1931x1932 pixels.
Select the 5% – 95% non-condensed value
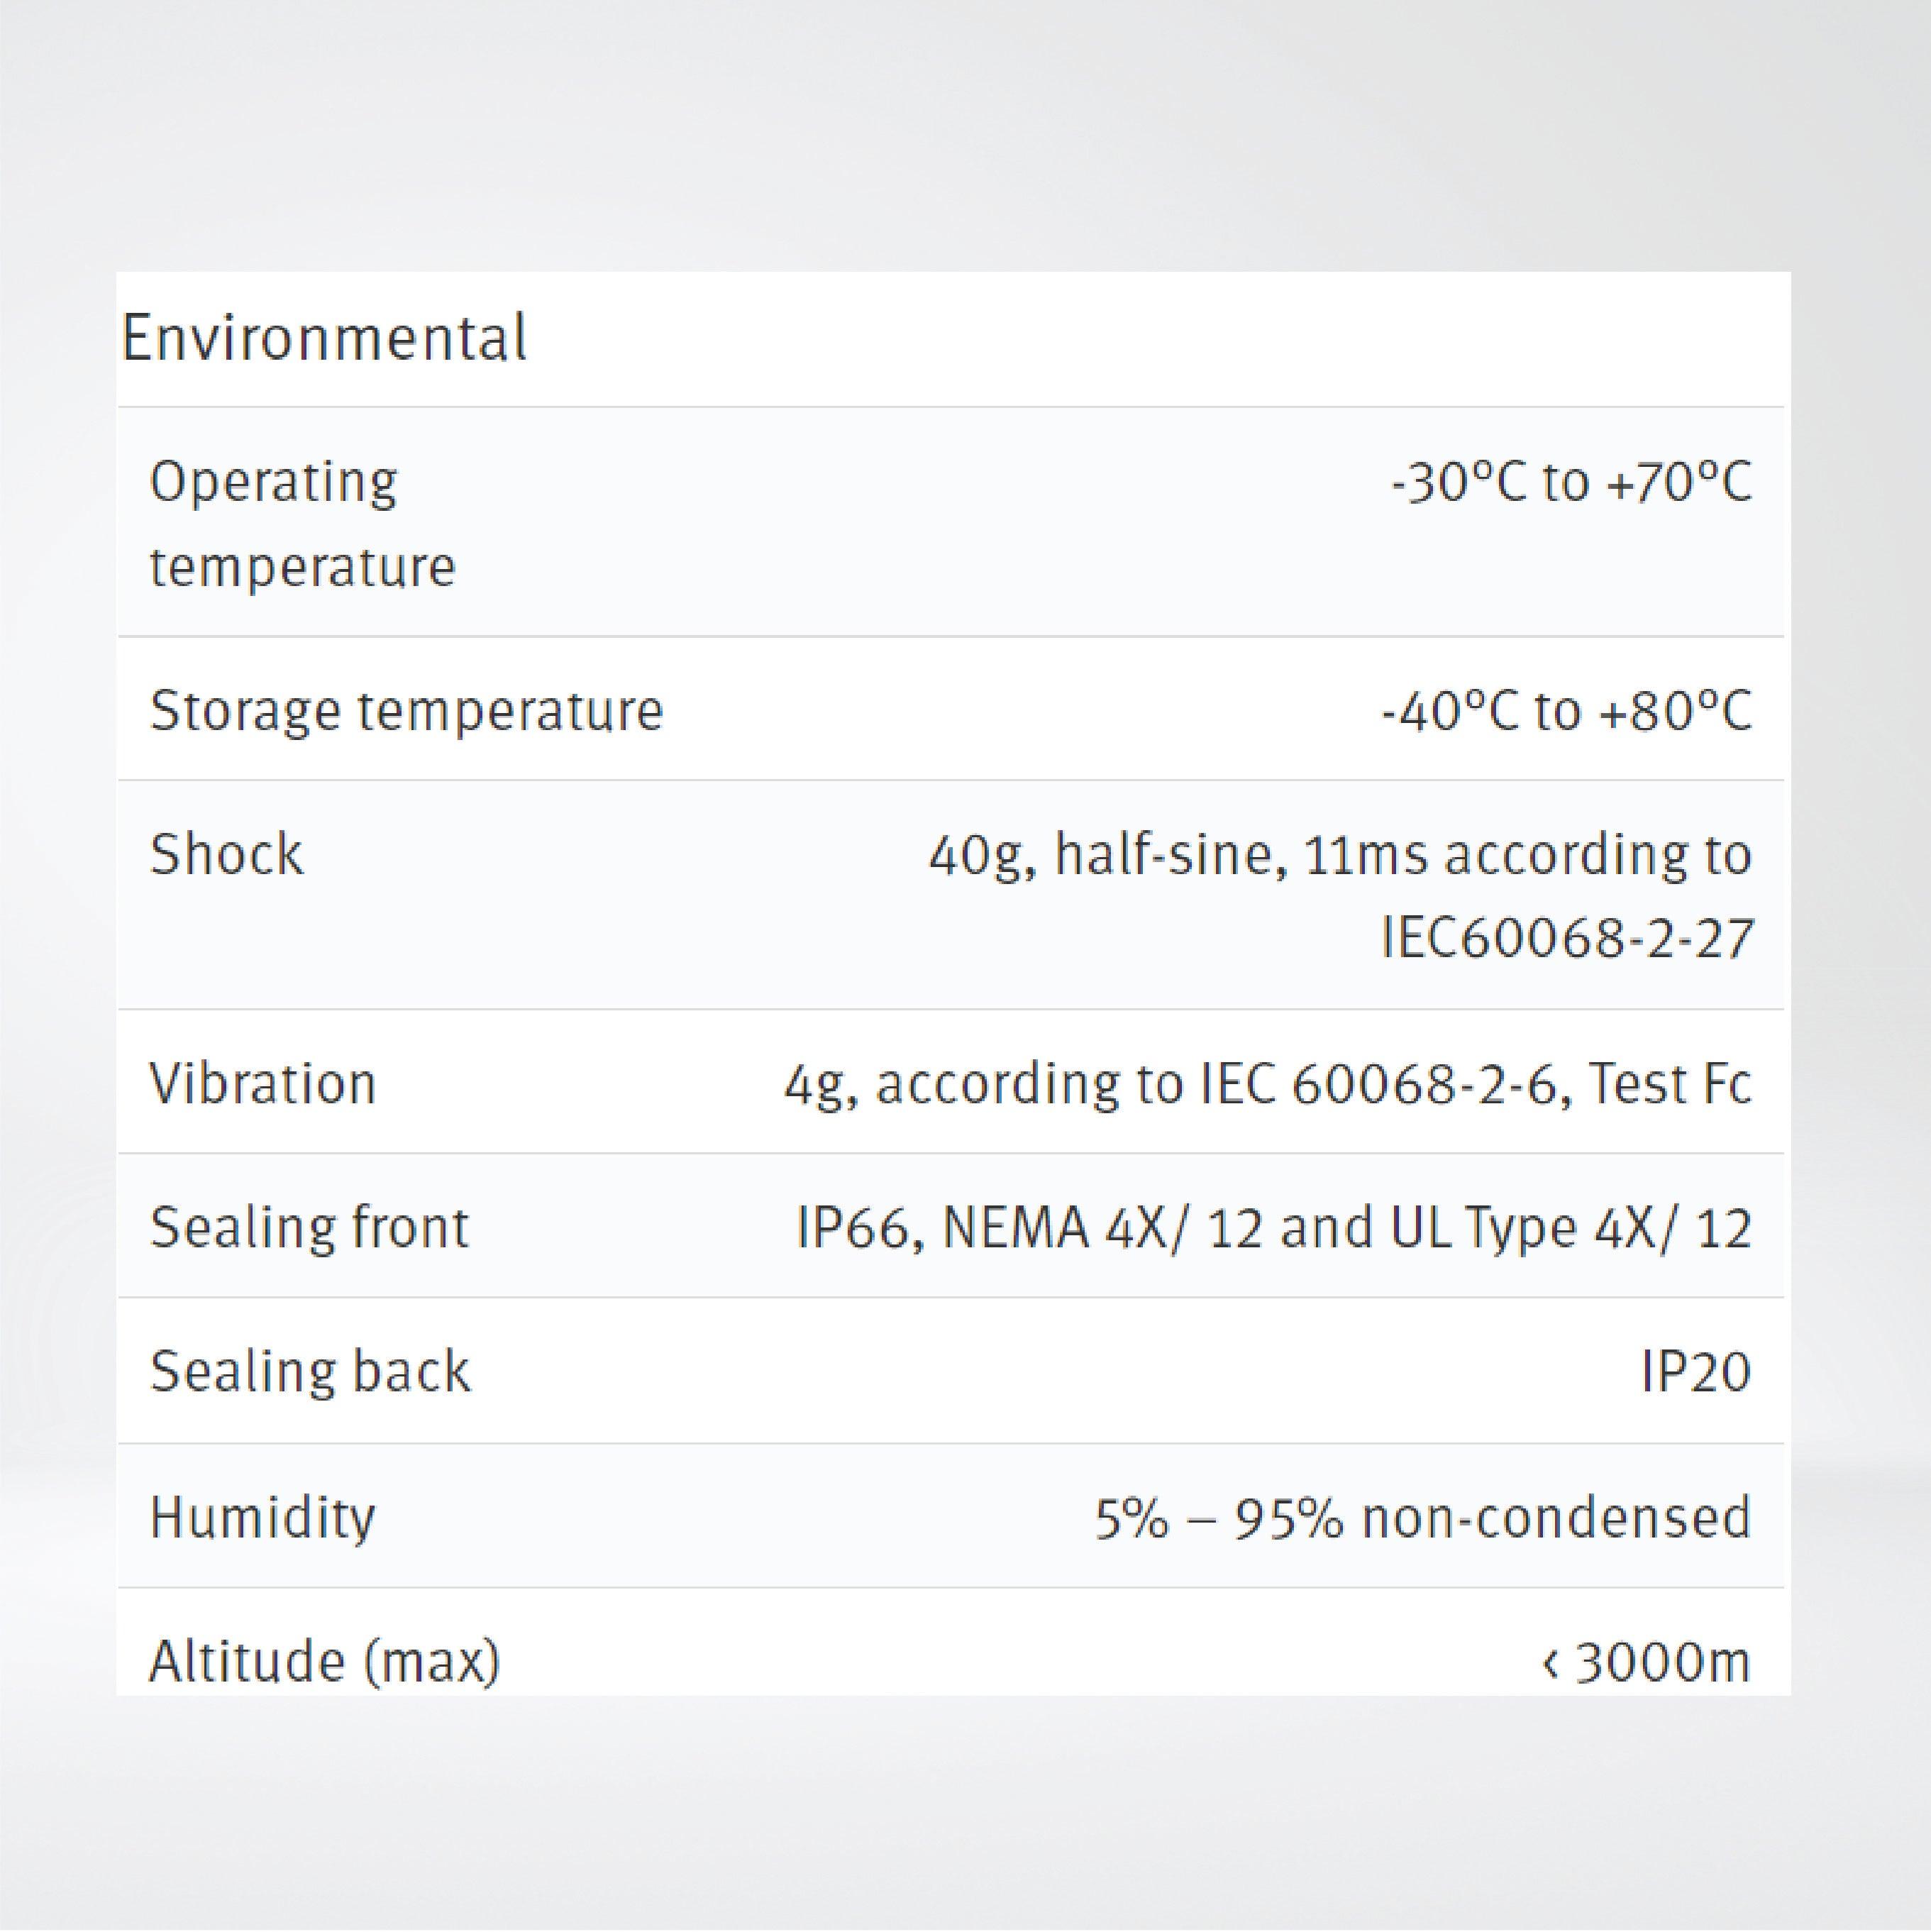[x=1422, y=1517]
